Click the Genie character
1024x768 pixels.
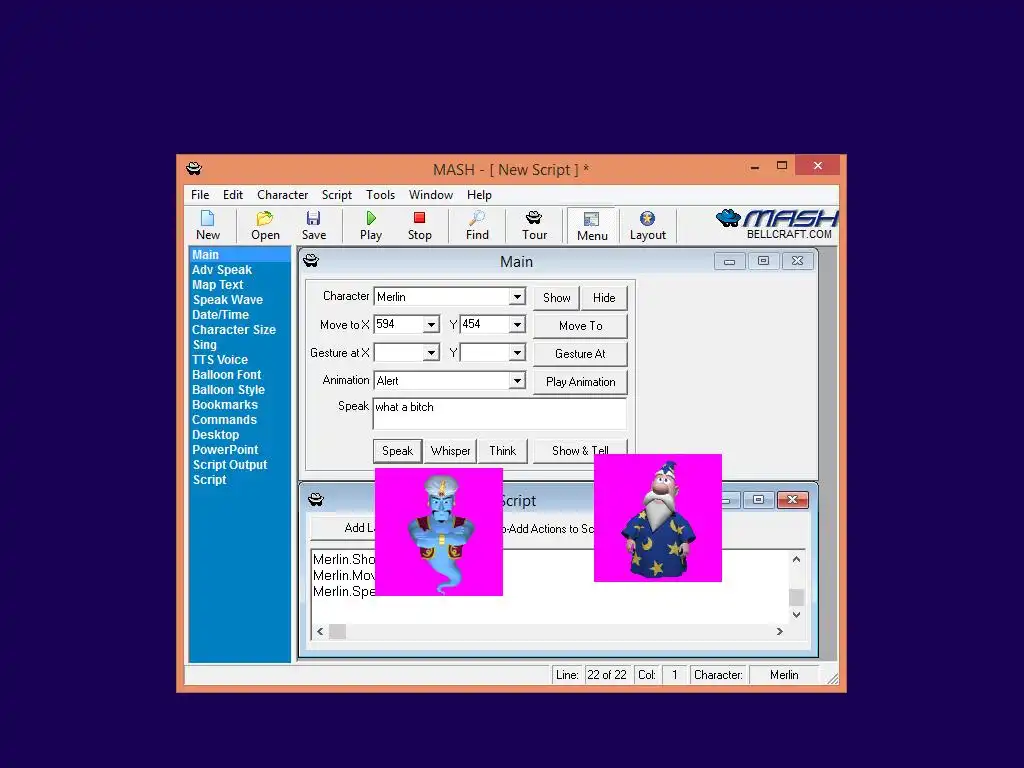pyautogui.click(x=439, y=532)
